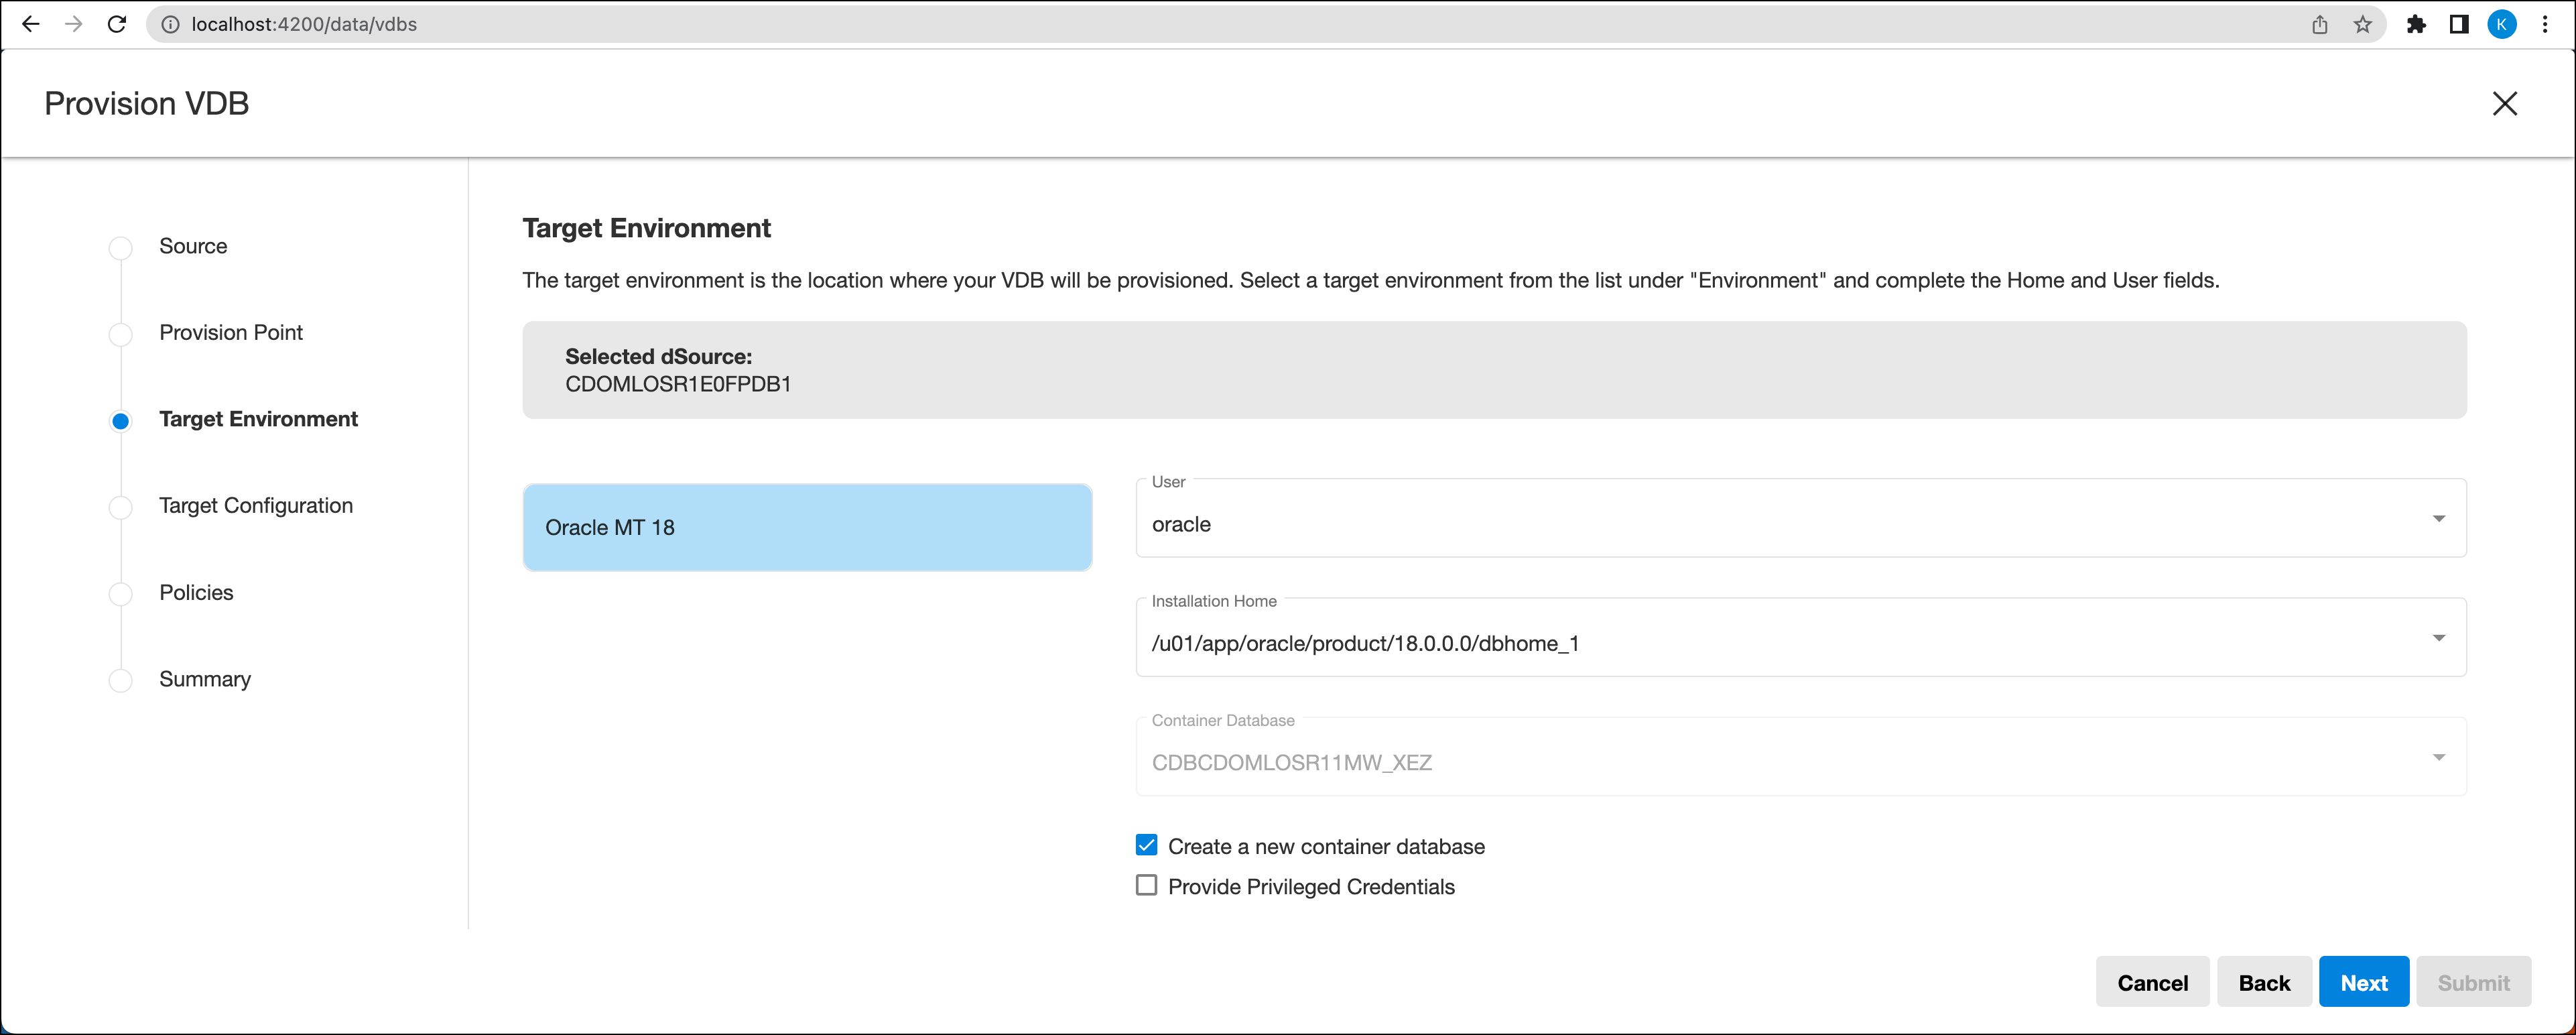Open the browser extensions puzzle icon

click(2416, 25)
